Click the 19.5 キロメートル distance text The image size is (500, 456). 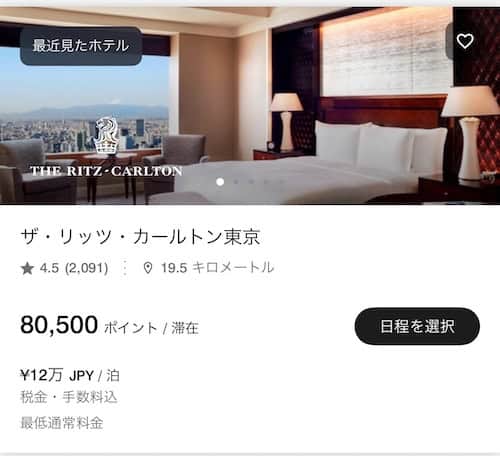pos(218,268)
